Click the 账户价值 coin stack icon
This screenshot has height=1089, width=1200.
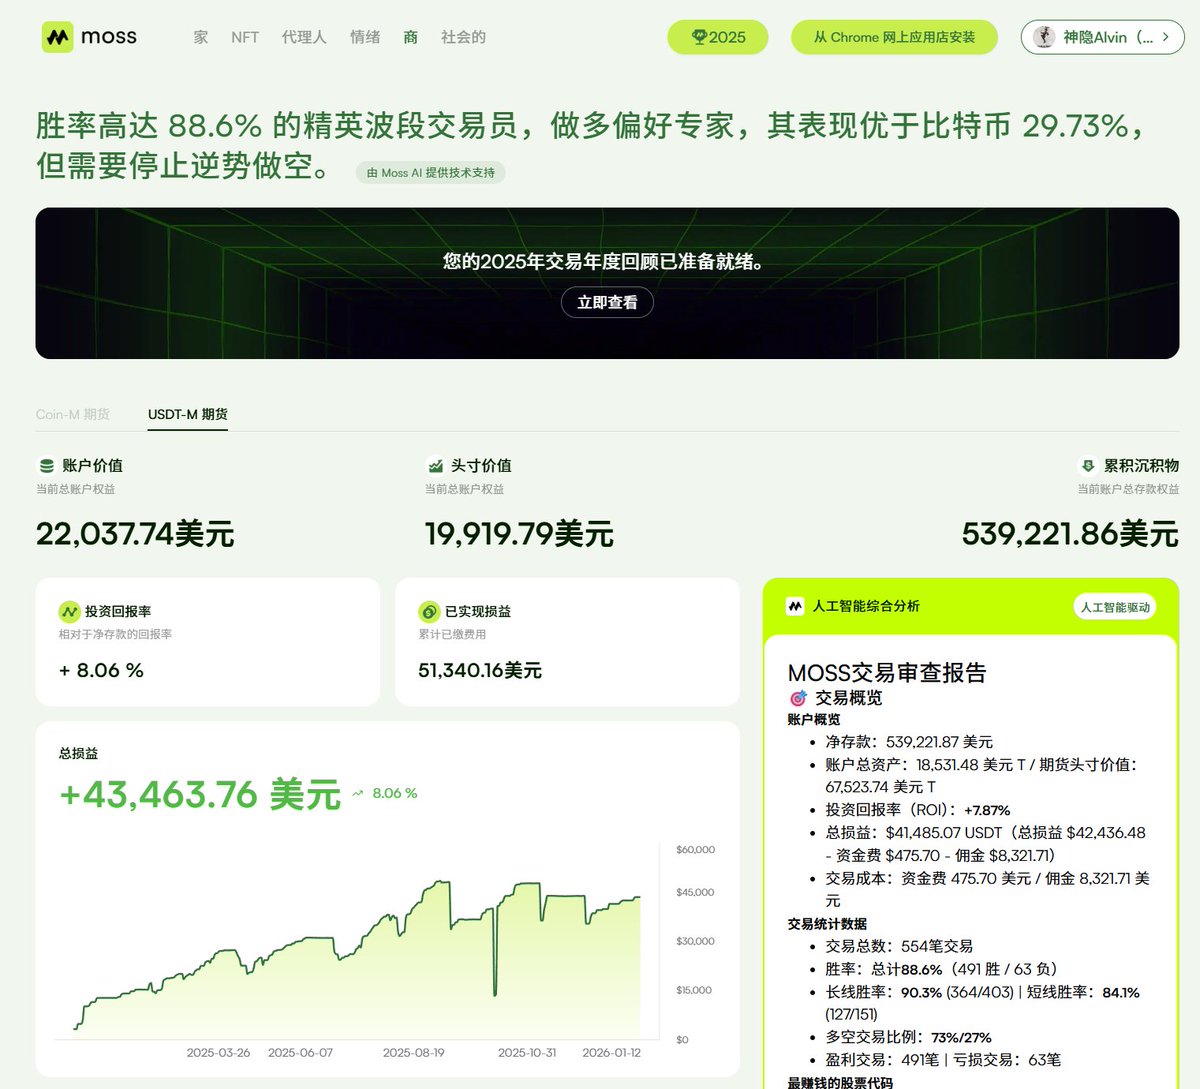46,466
